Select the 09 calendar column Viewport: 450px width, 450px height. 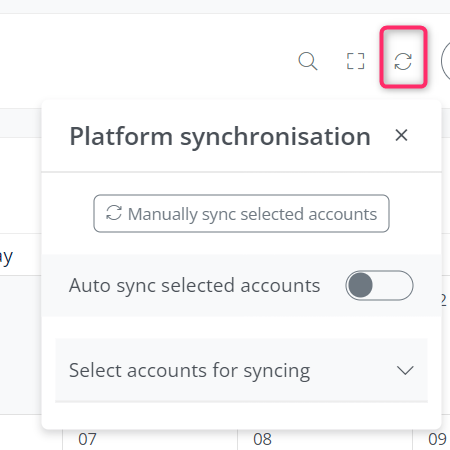(437, 439)
